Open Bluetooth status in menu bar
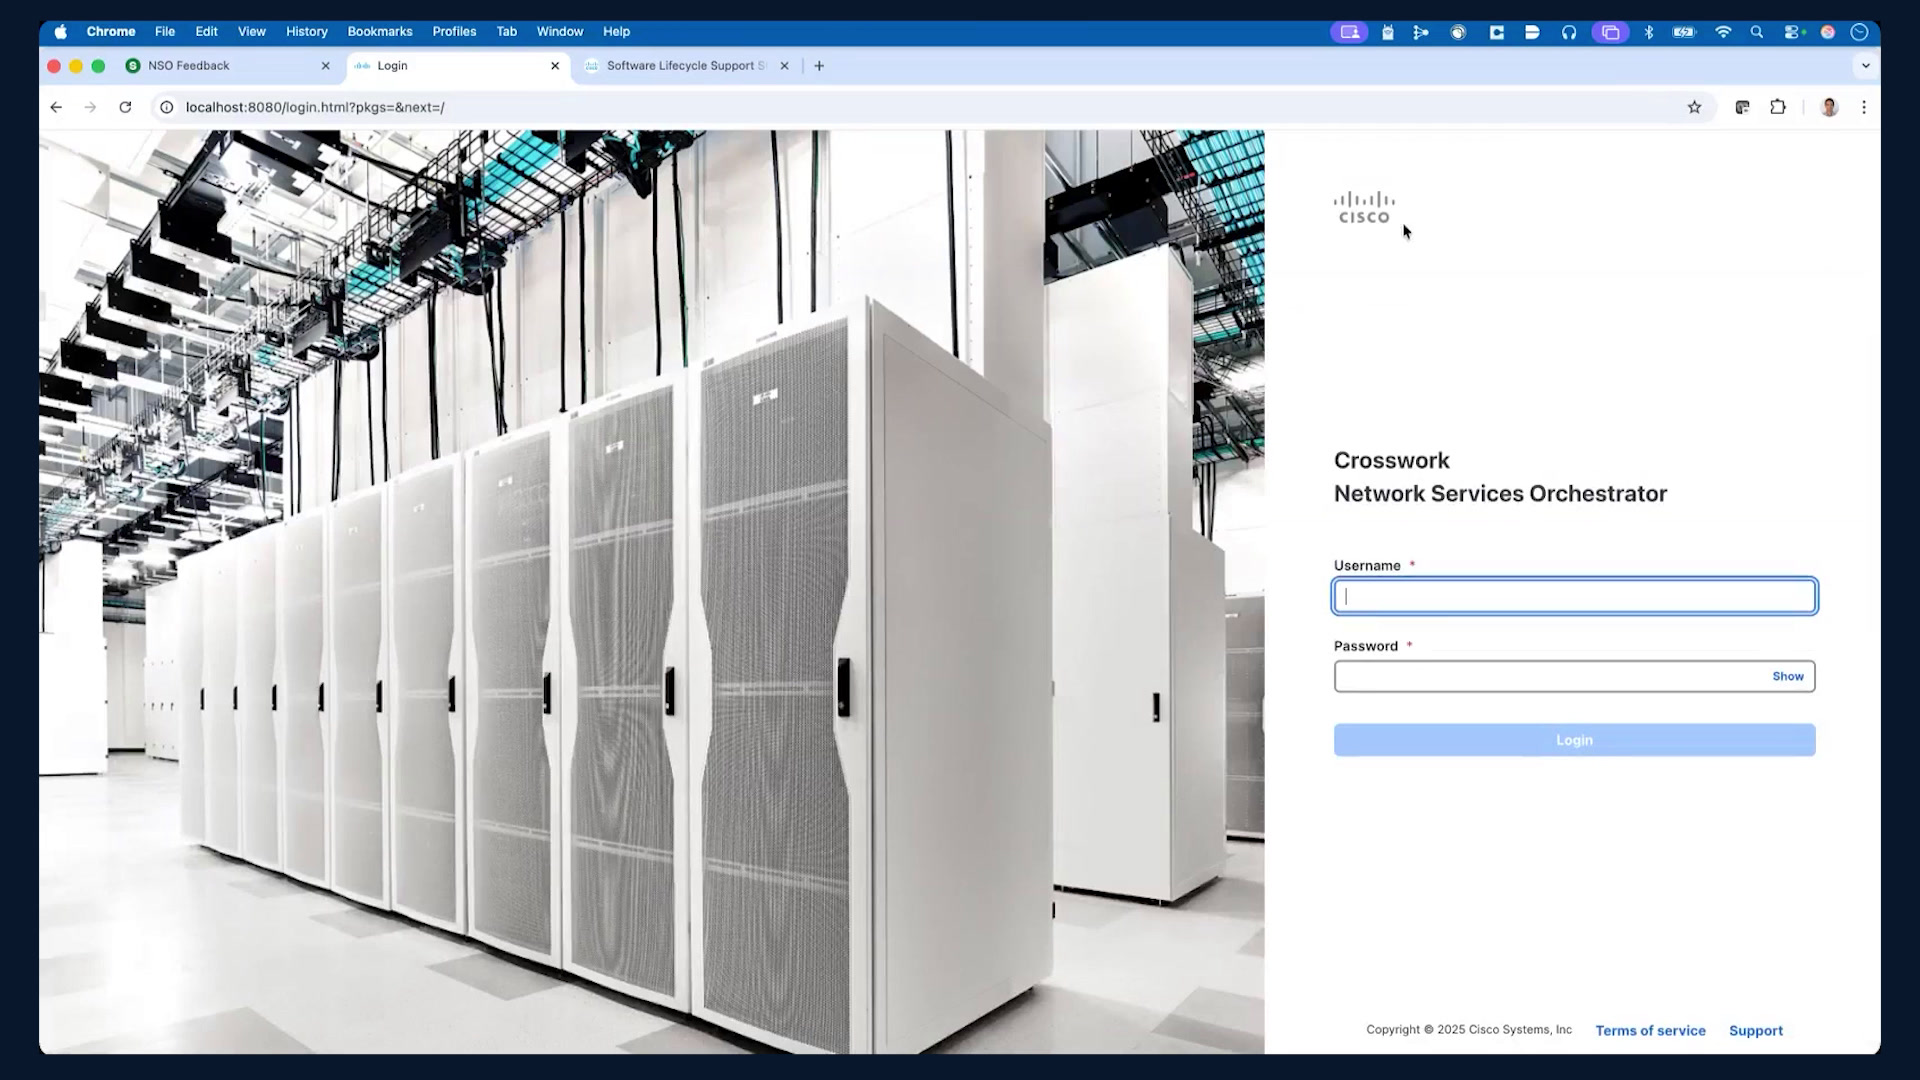 pyautogui.click(x=1649, y=32)
